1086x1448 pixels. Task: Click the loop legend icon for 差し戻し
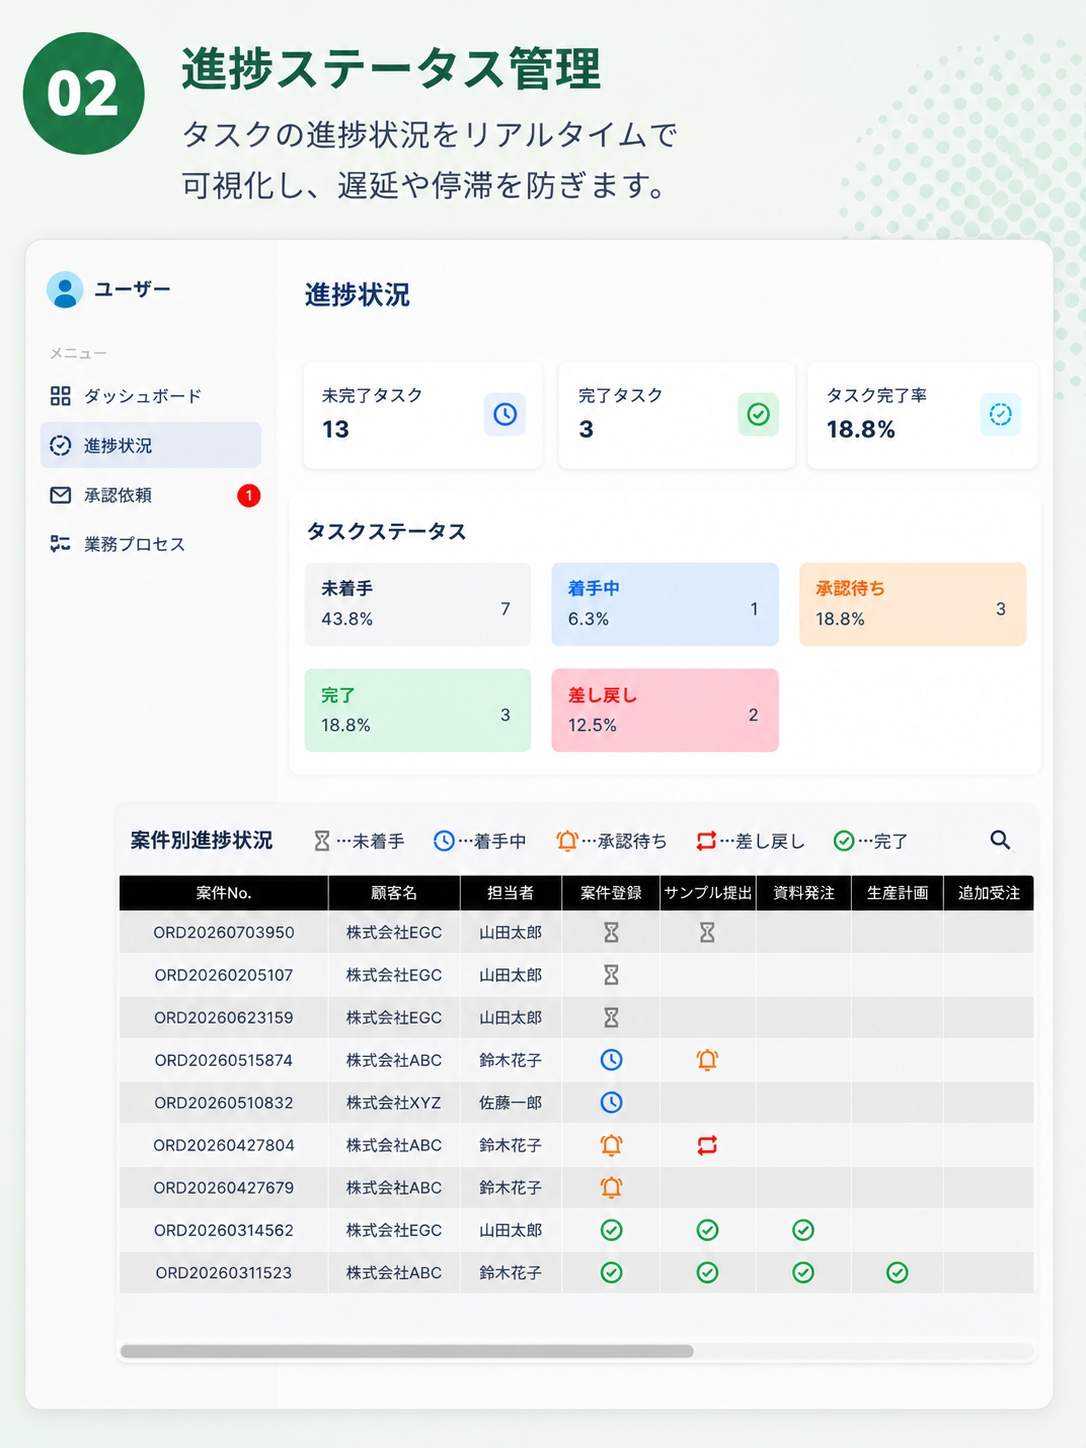click(x=706, y=841)
